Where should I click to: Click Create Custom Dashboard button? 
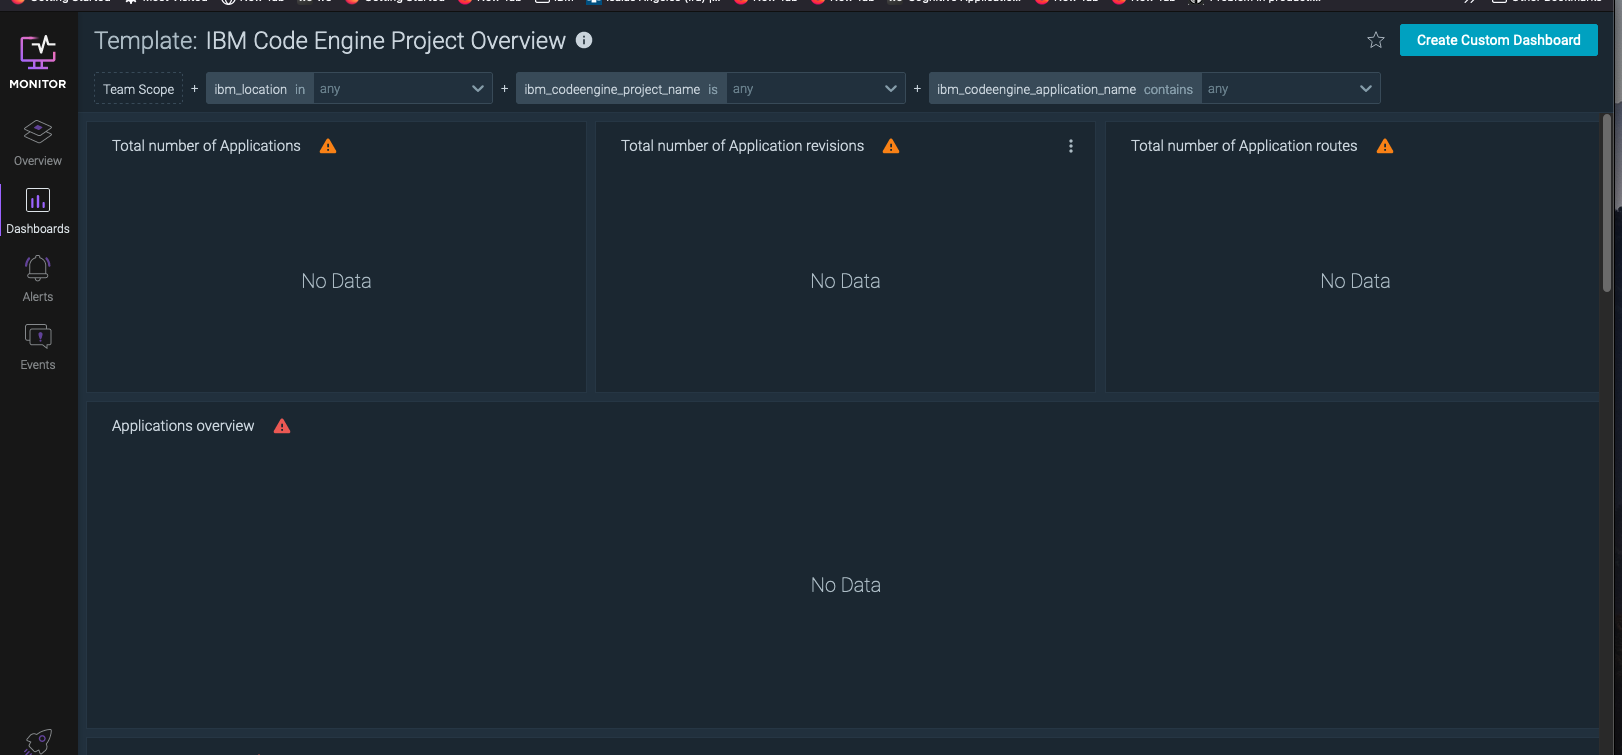click(x=1498, y=40)
